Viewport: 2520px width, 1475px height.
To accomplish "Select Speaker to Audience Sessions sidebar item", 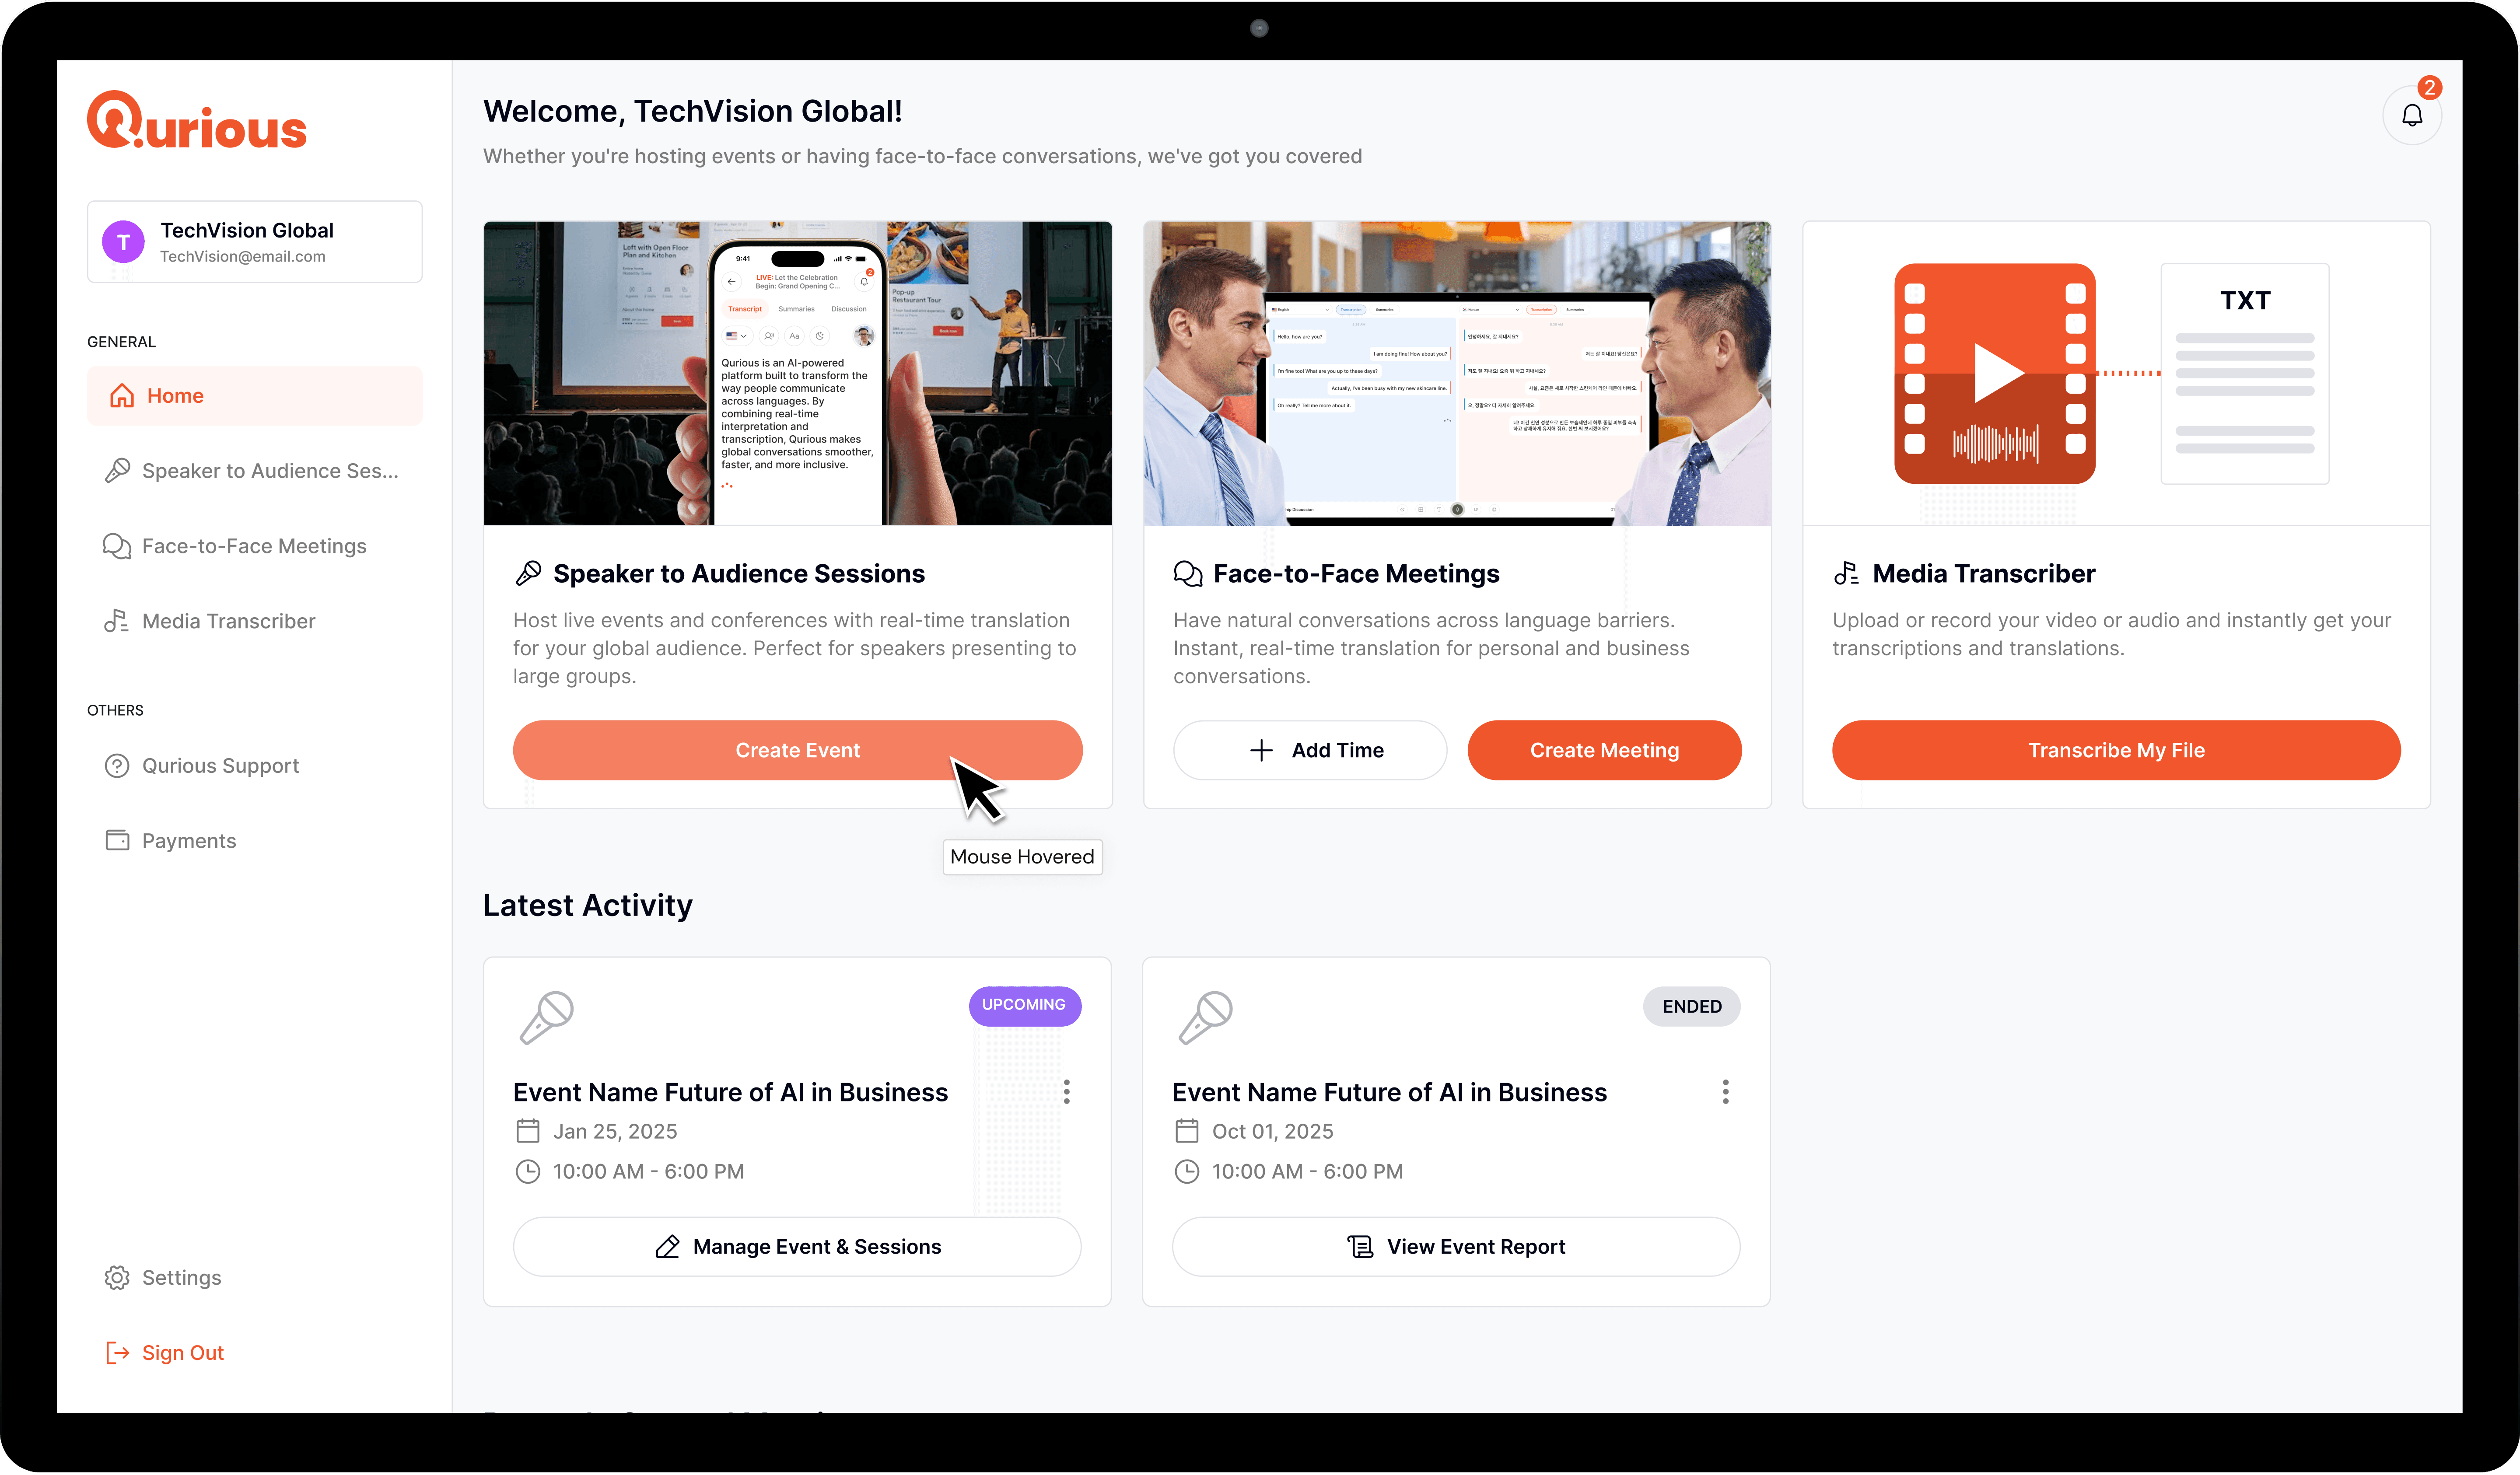I will tap(254, 471).
